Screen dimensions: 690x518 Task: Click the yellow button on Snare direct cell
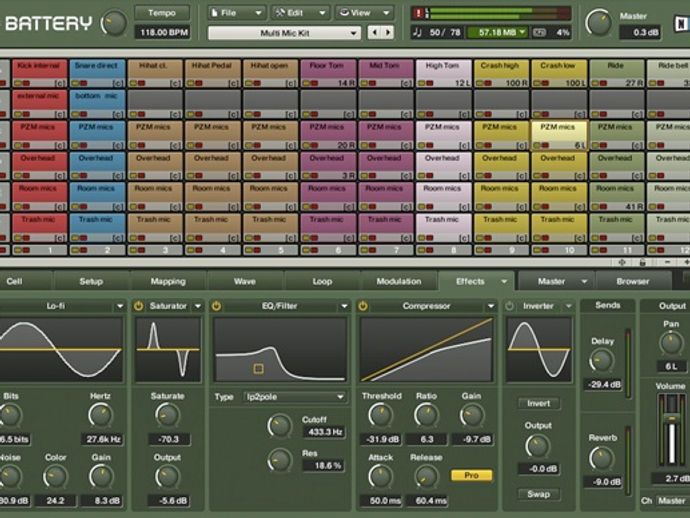tap(75, 83)
